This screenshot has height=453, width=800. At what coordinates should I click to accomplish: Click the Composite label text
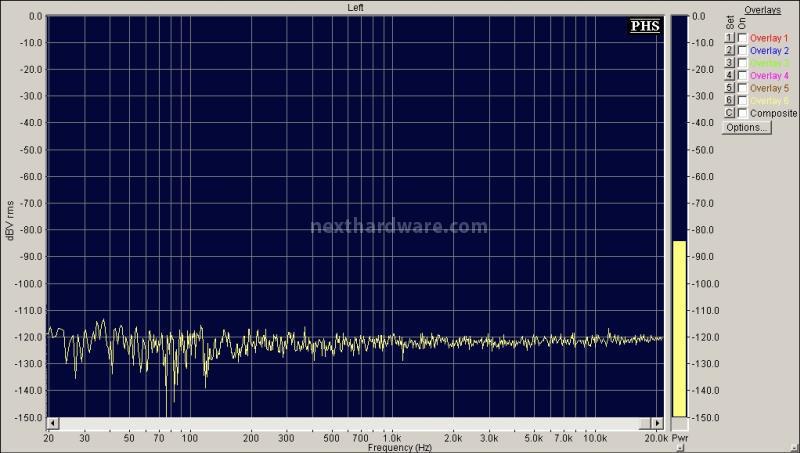click(x=773, y=113)
